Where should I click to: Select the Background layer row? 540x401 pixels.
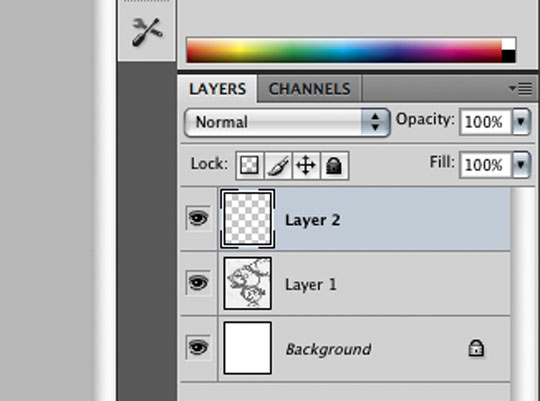click(x=345, y=348)
